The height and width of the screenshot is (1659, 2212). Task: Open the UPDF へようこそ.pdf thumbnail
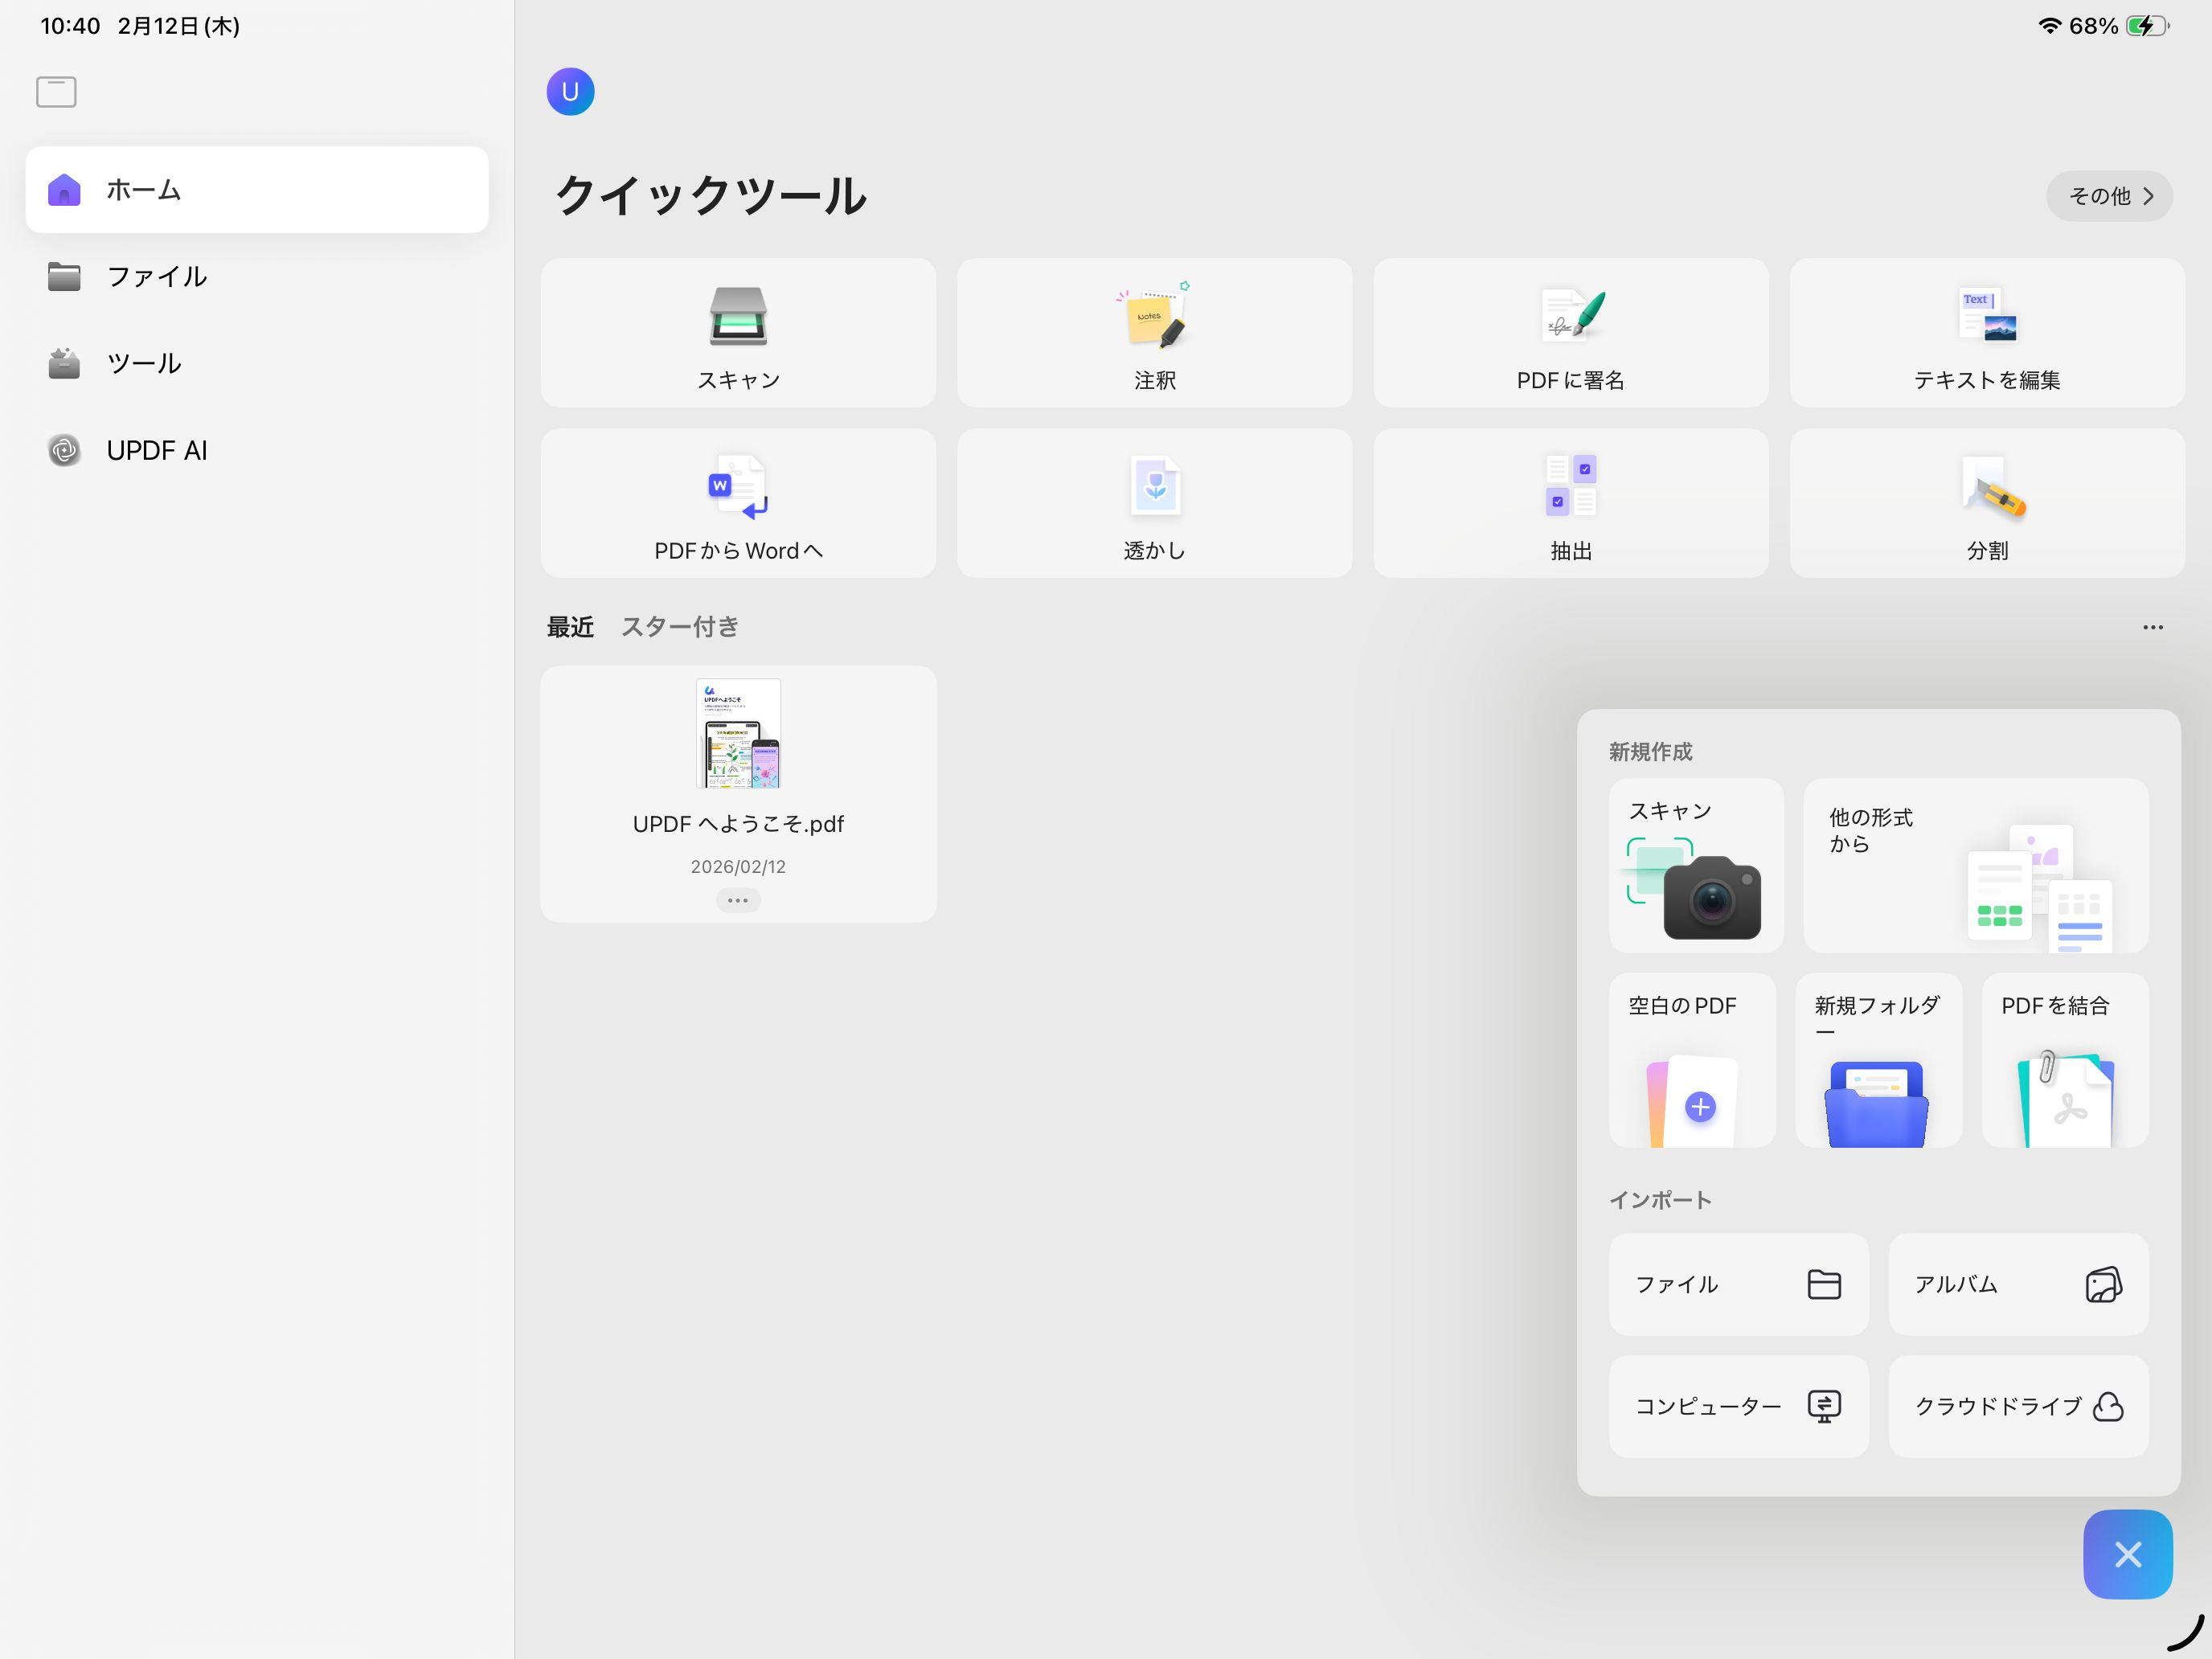[738, 735]
